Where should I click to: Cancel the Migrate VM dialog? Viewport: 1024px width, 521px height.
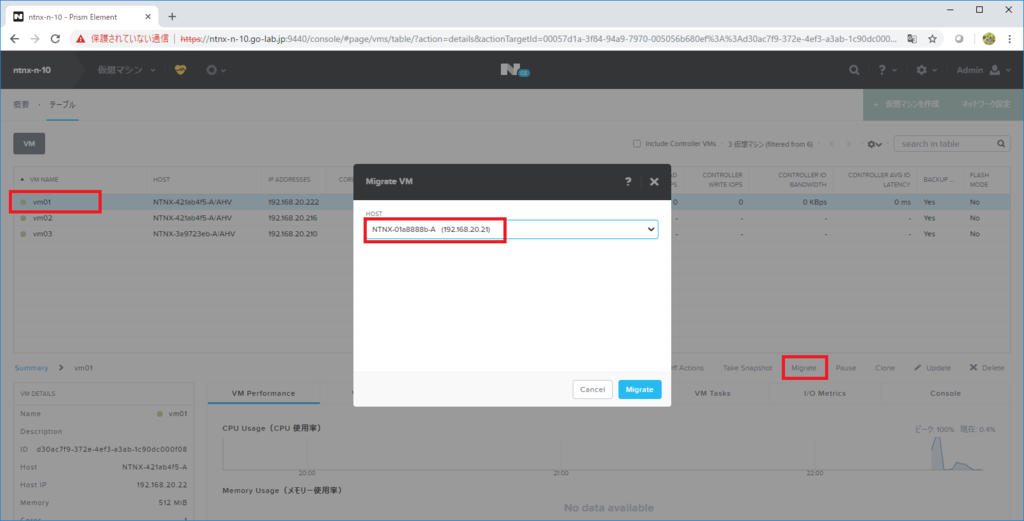(x=592, y=389)
